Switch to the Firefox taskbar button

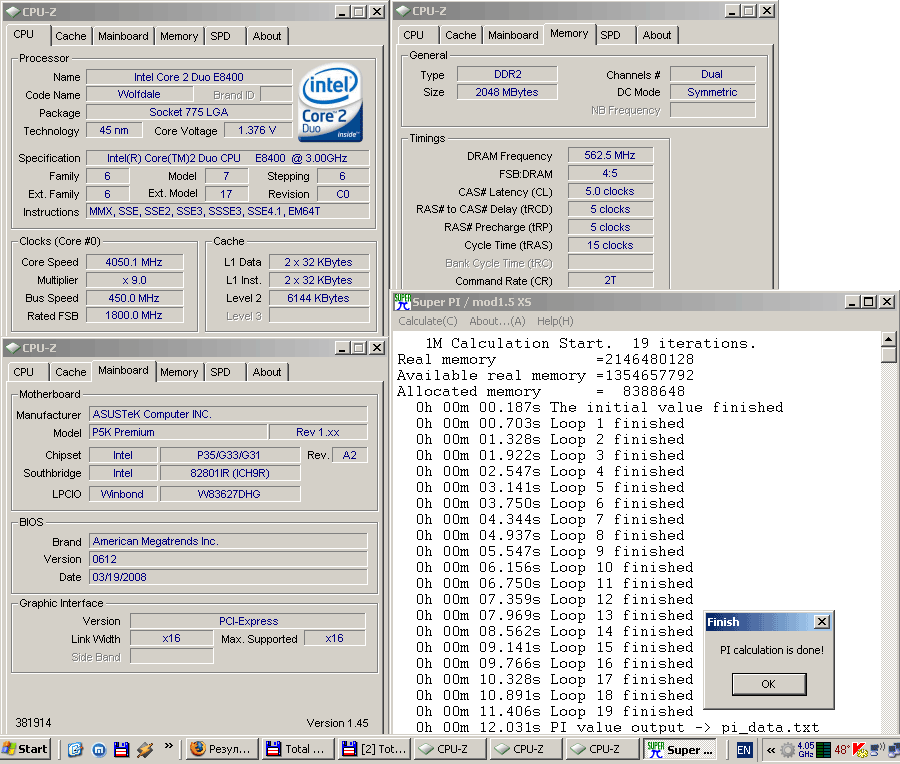point(222,749)
